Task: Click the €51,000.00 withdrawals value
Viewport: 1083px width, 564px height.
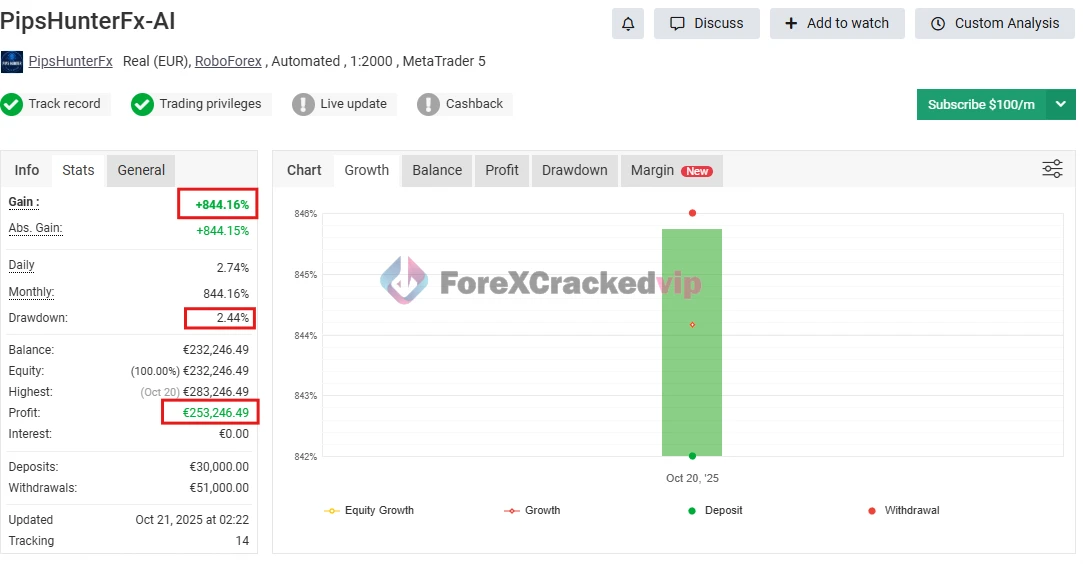Action: [219, 487]
